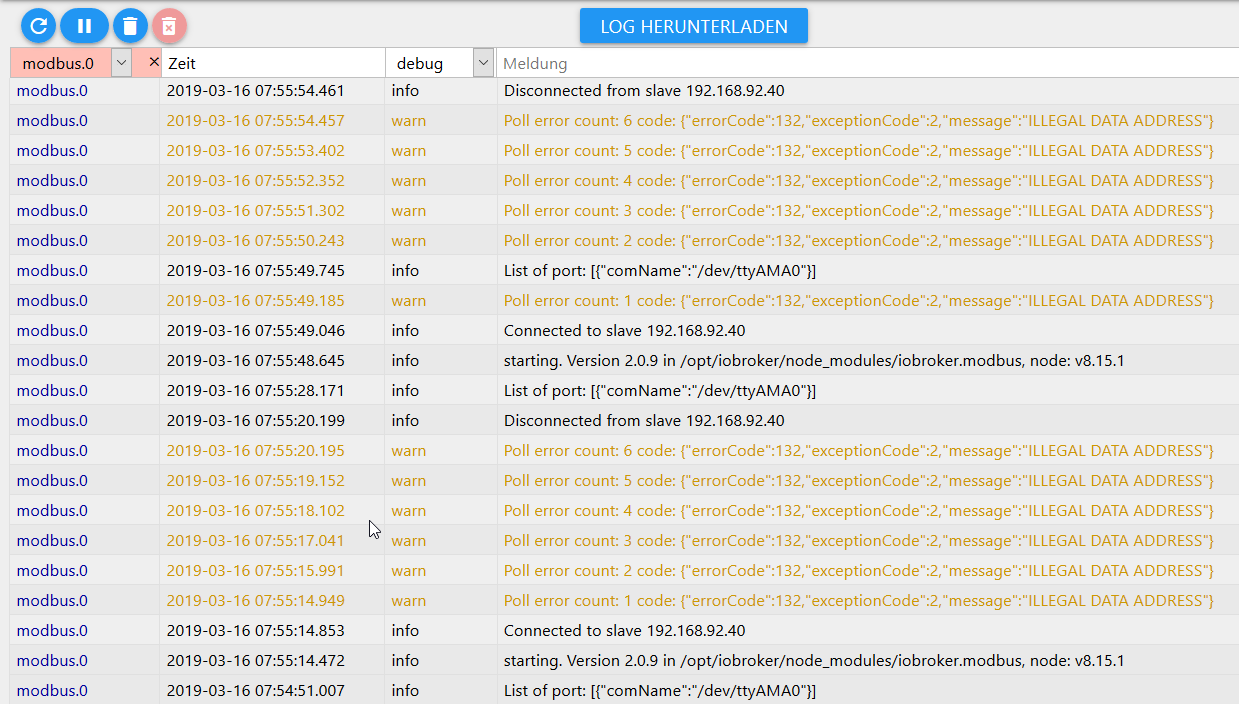Viewport: 1239px width, 704px height.
Task: Click timestamp 2019-03-16 07:55:52.352
Action: click(255, 181)
